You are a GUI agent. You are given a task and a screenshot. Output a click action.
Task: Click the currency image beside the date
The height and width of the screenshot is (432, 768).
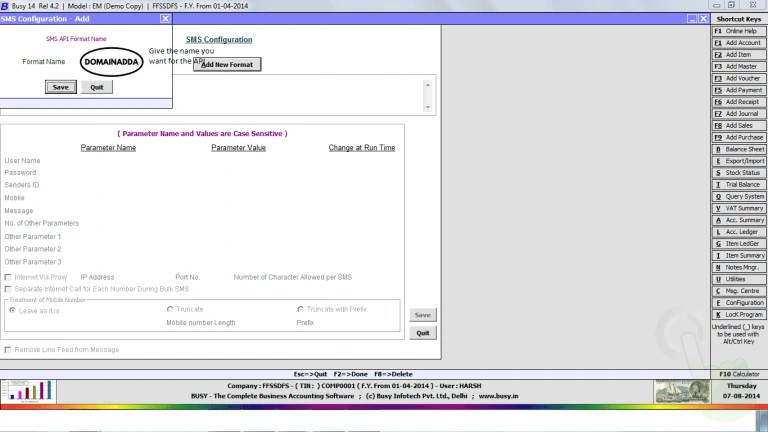pyautogui.click(x=681, y=391)
